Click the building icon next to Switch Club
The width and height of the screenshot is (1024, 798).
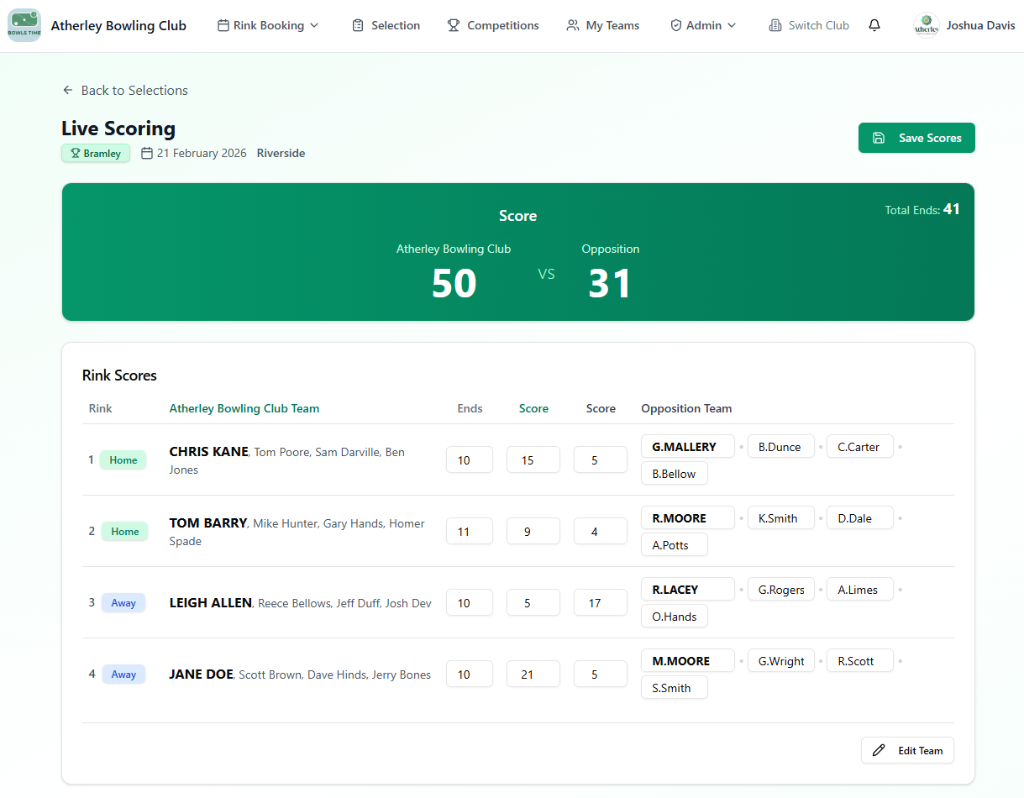(775, 25)
